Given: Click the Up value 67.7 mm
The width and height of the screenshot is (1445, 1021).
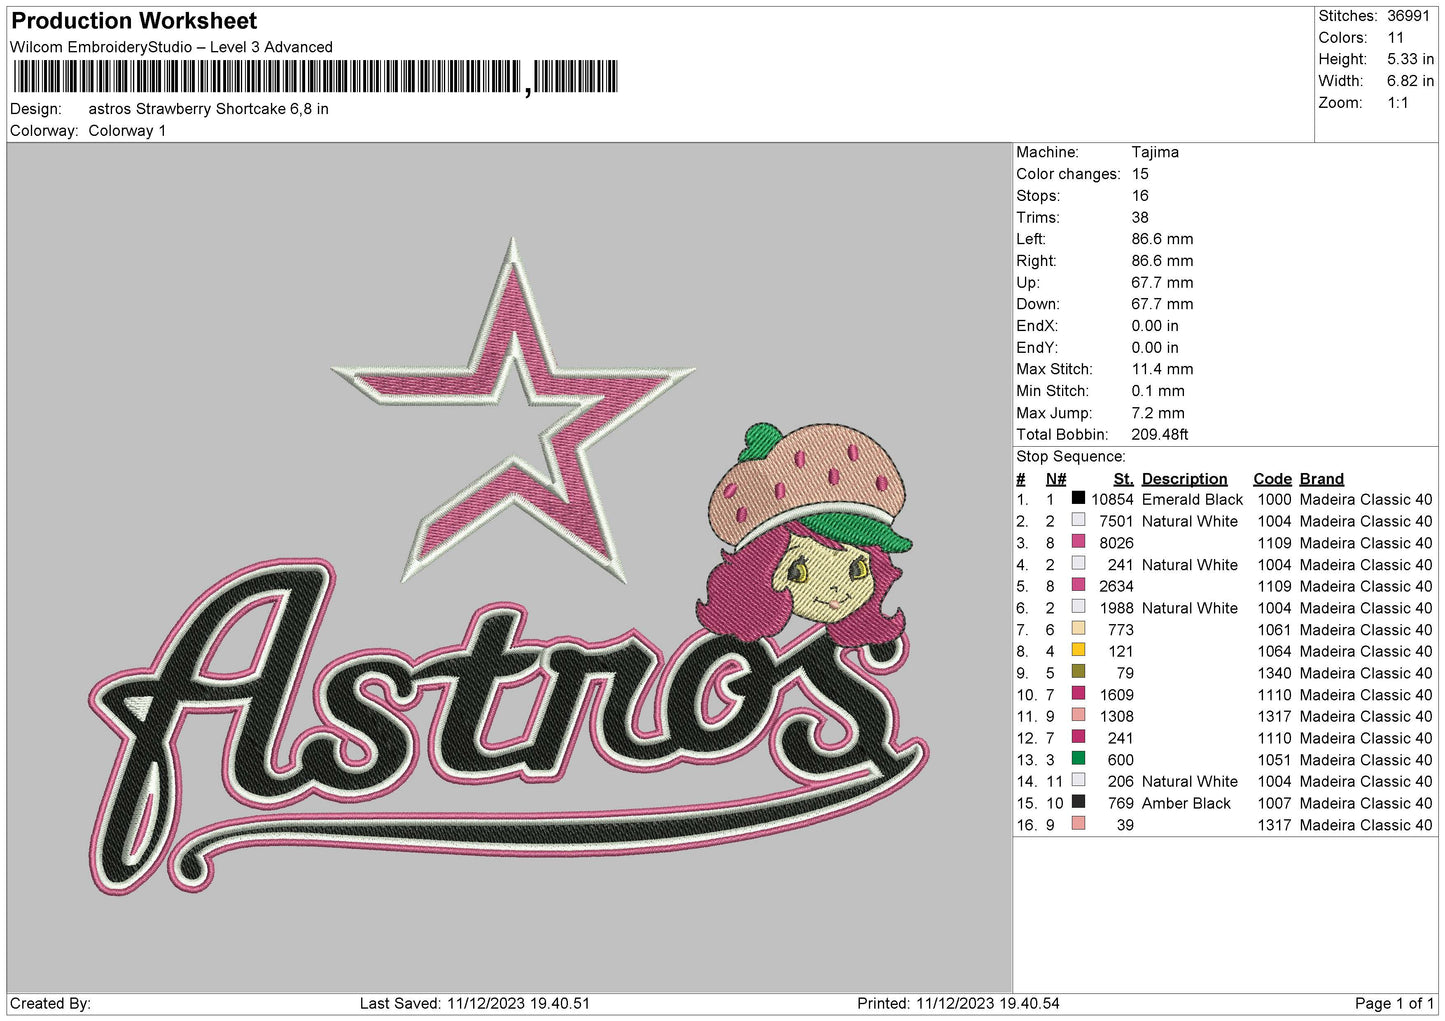Looking at the screenshot, I should point(1162,282).
